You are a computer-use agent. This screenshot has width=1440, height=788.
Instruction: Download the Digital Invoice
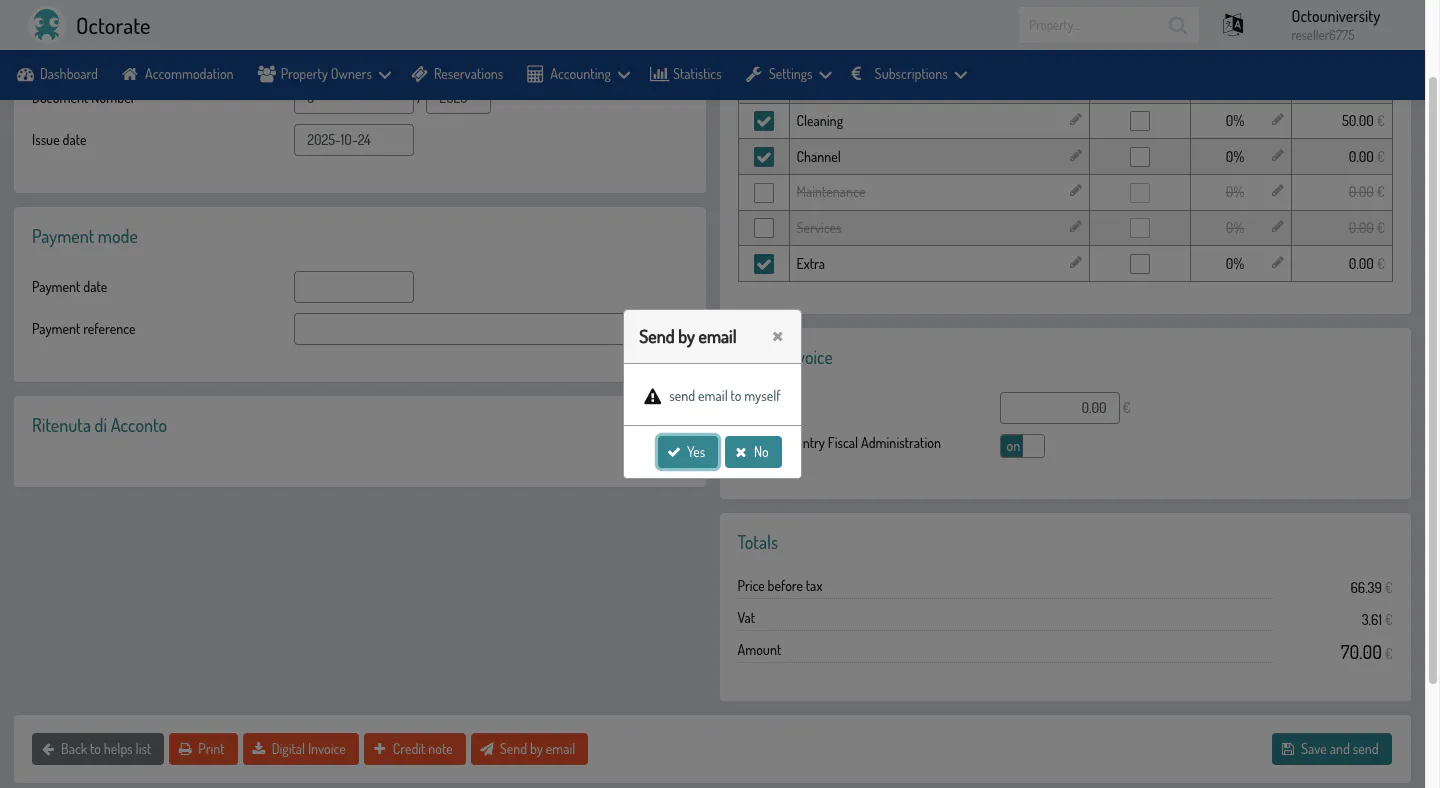[x=300, y=749]
